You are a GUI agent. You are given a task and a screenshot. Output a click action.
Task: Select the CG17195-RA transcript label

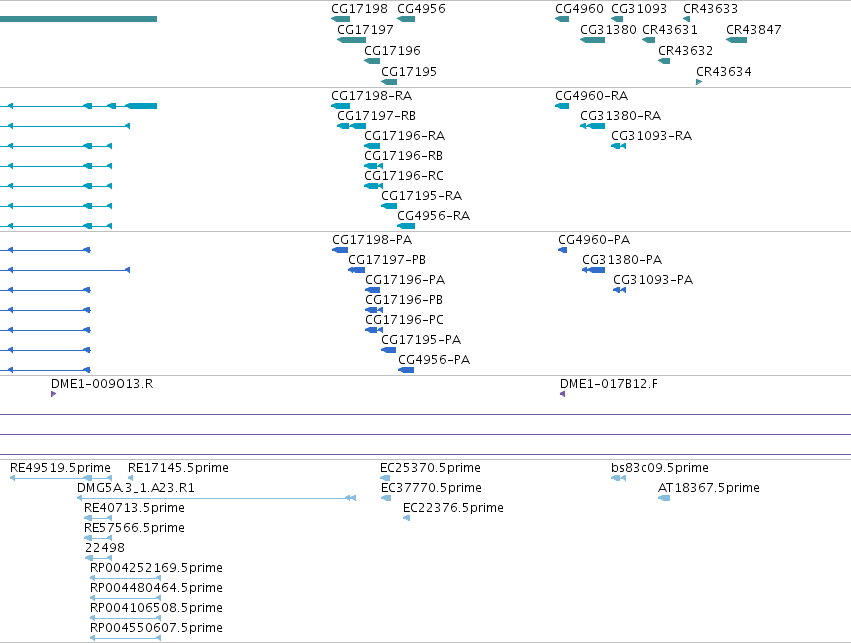click(x=421, y=196)
